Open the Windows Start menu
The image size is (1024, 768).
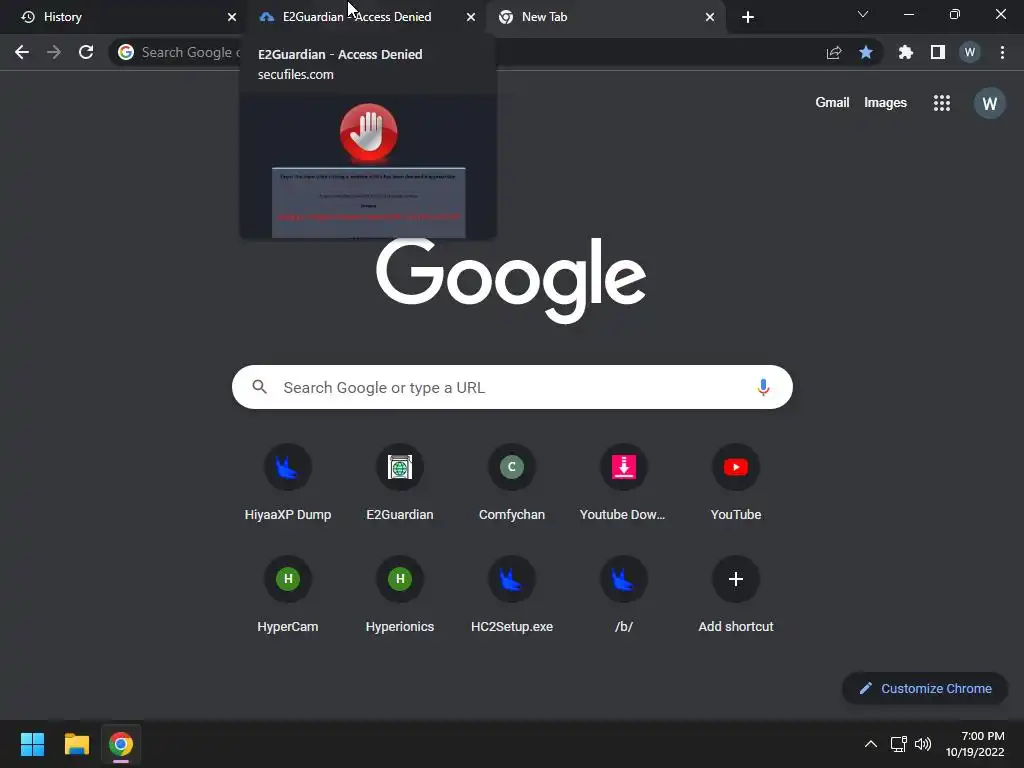(32, 744)
